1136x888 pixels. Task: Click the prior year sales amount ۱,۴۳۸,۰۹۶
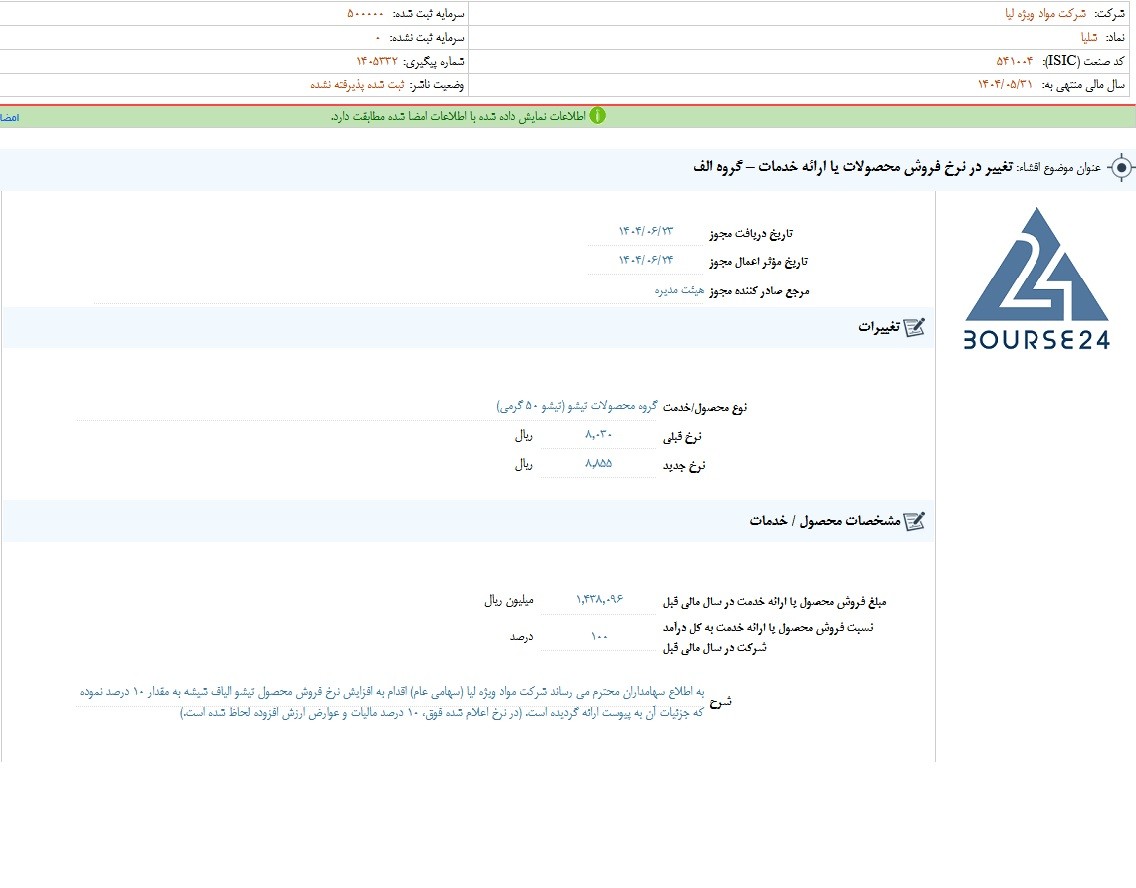(x=599, y=599)
